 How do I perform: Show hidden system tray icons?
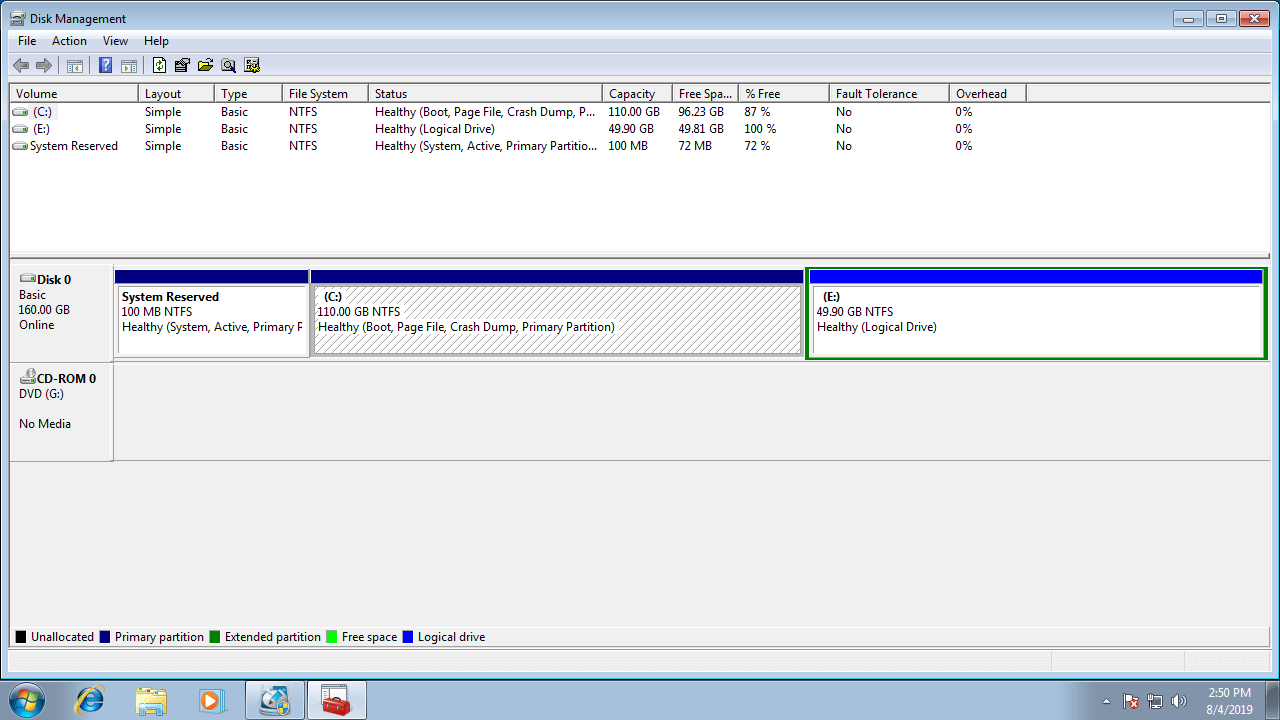pos(1106,701)
